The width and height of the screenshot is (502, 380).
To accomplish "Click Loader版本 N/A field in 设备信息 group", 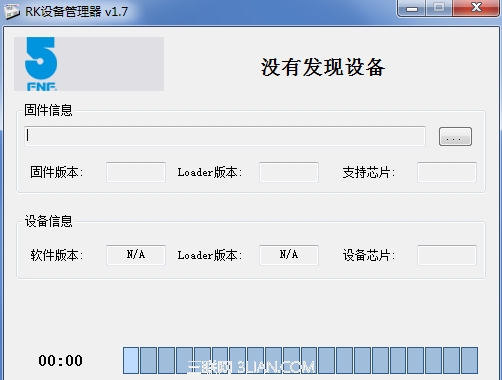I will (289, 255).
